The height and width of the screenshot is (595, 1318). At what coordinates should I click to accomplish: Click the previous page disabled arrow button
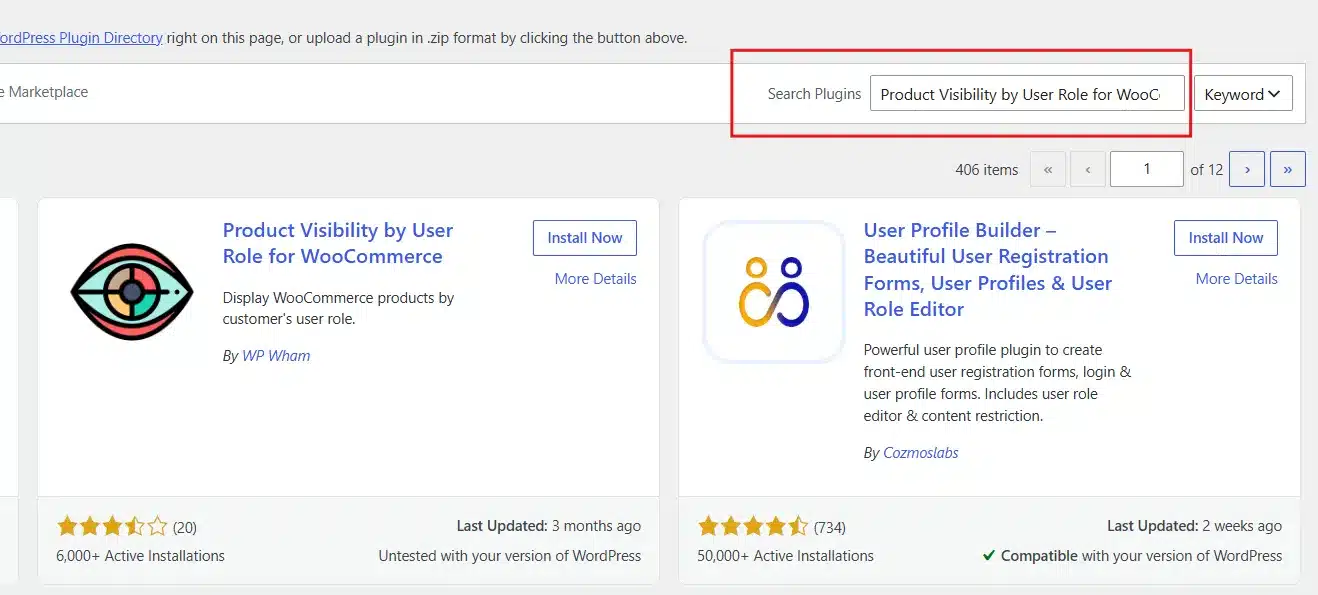[1087, 169]
